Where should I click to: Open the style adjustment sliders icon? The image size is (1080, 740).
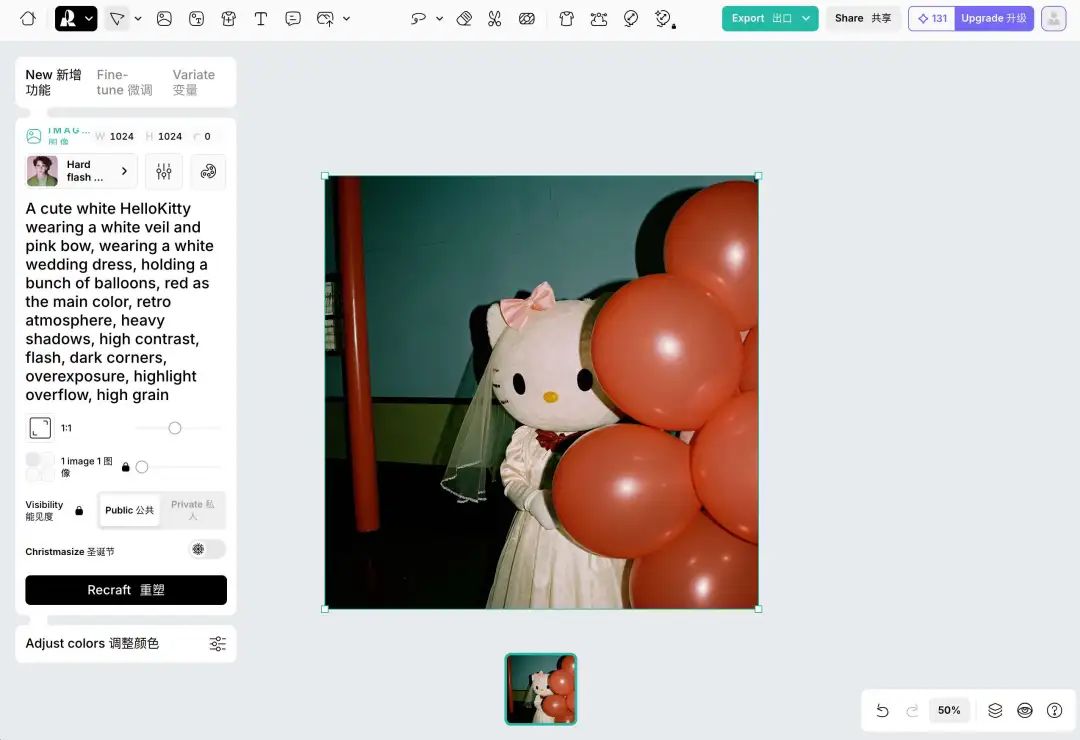pyautogui.click(x=164, y=172)
